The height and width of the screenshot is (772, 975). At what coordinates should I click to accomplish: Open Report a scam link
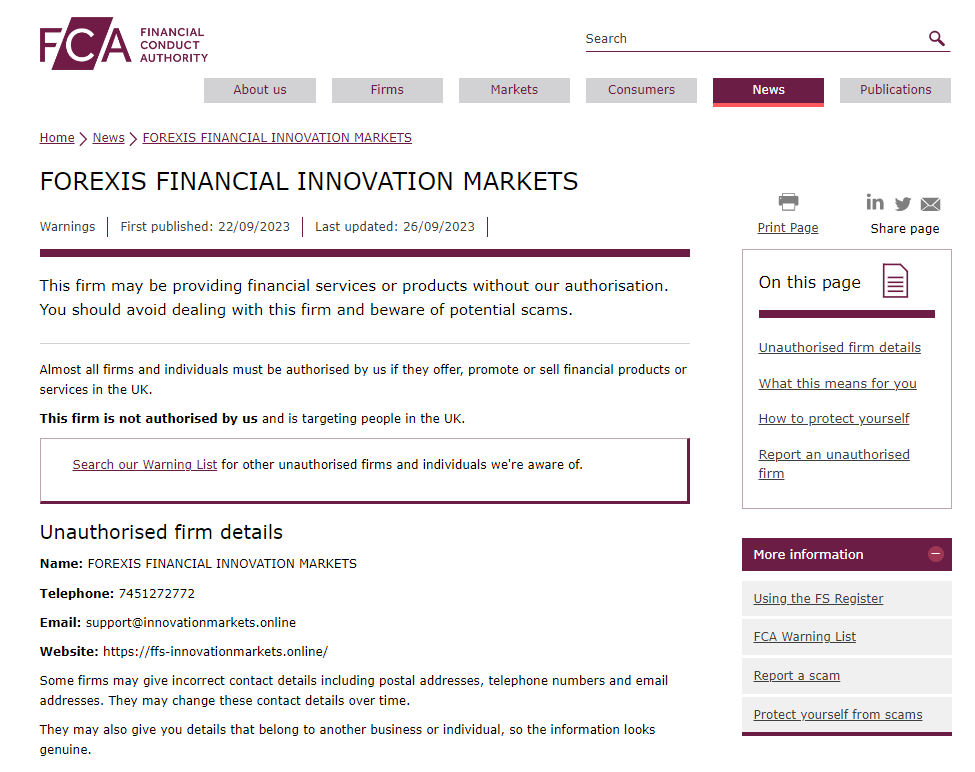click(796, 676)
